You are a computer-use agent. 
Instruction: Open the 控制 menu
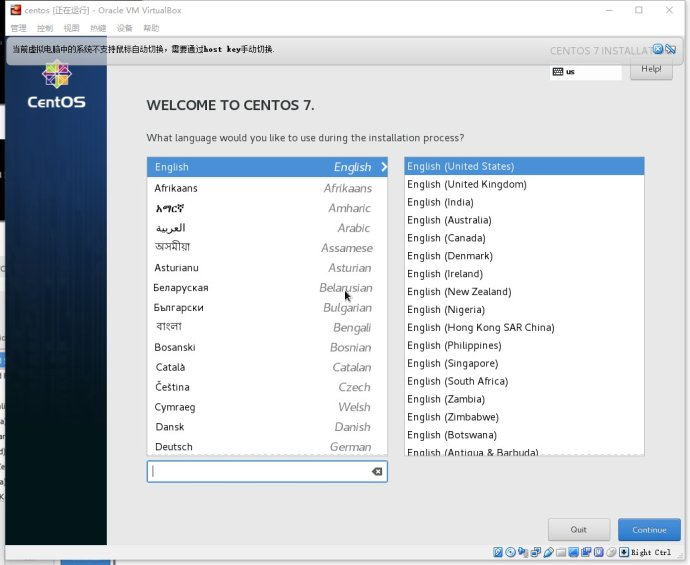45,28
